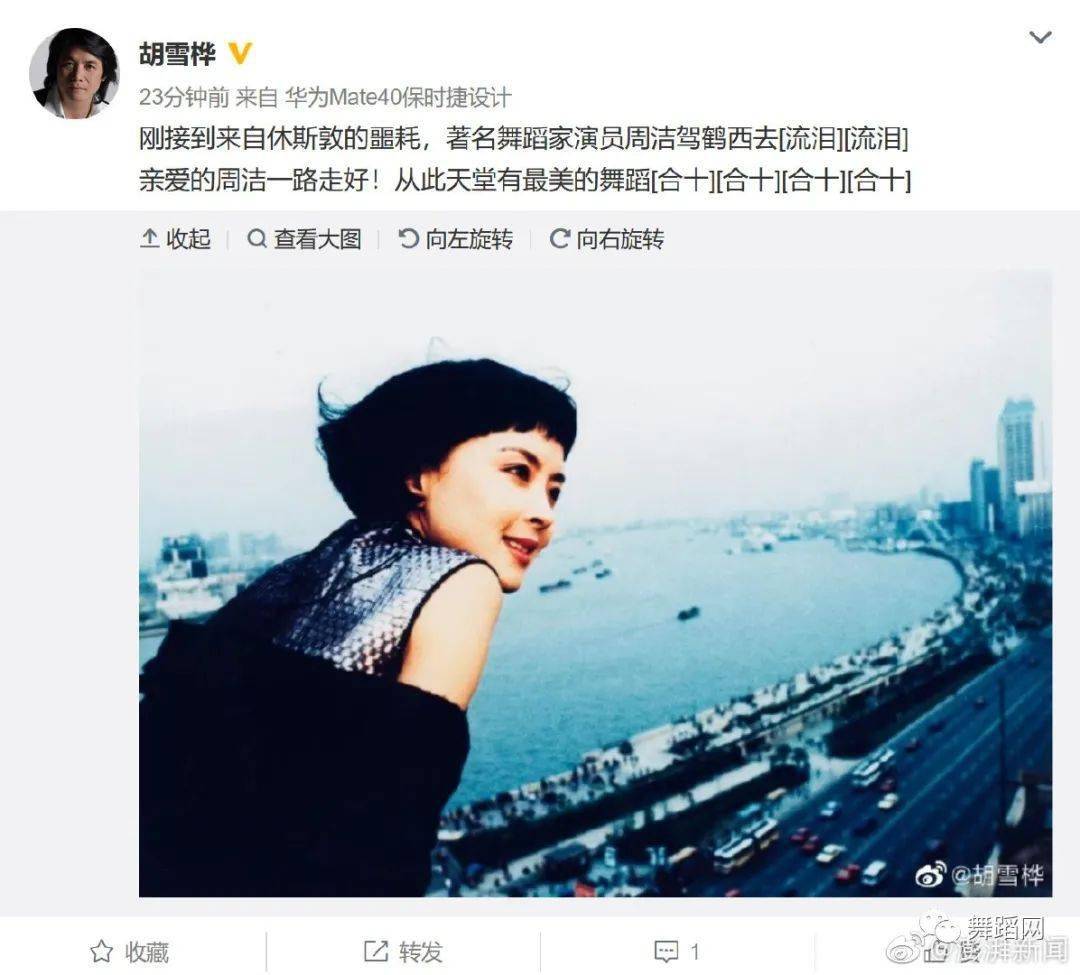Viewport: 1080px width, 975px height.
Task: Click the gold V verification badge
Action: tap(240, 54)
